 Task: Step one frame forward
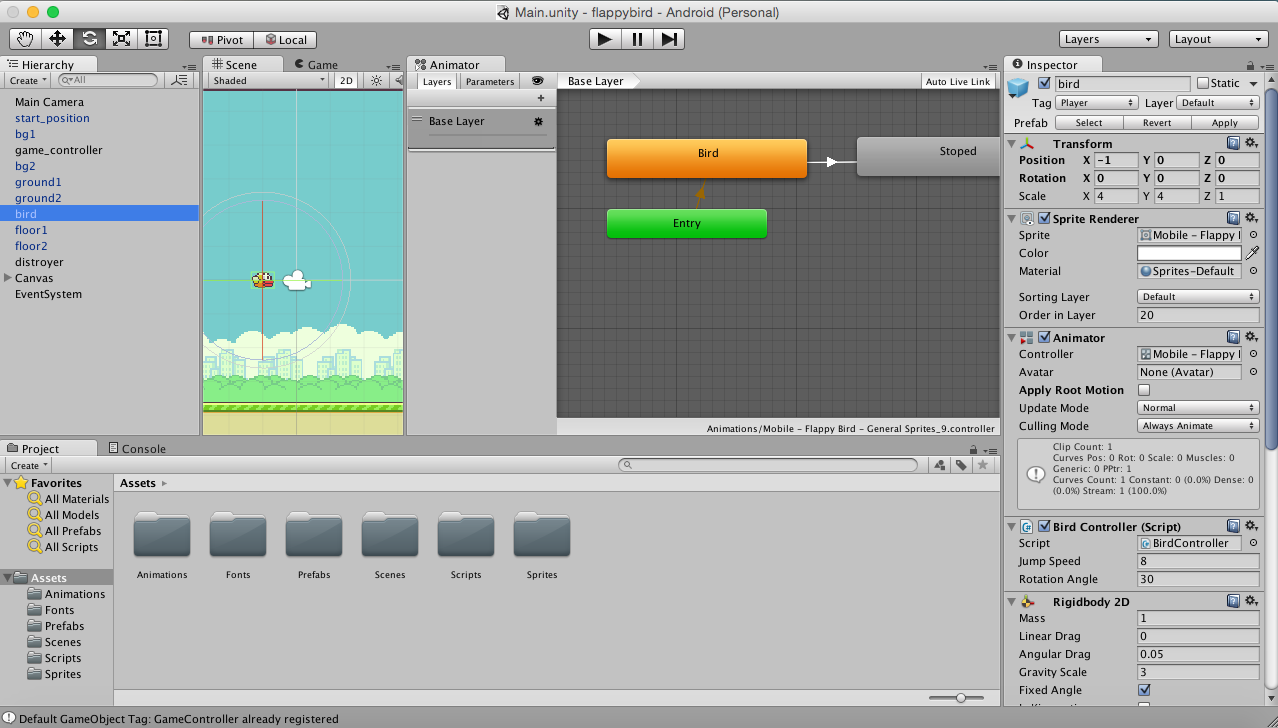click(669, 39)
